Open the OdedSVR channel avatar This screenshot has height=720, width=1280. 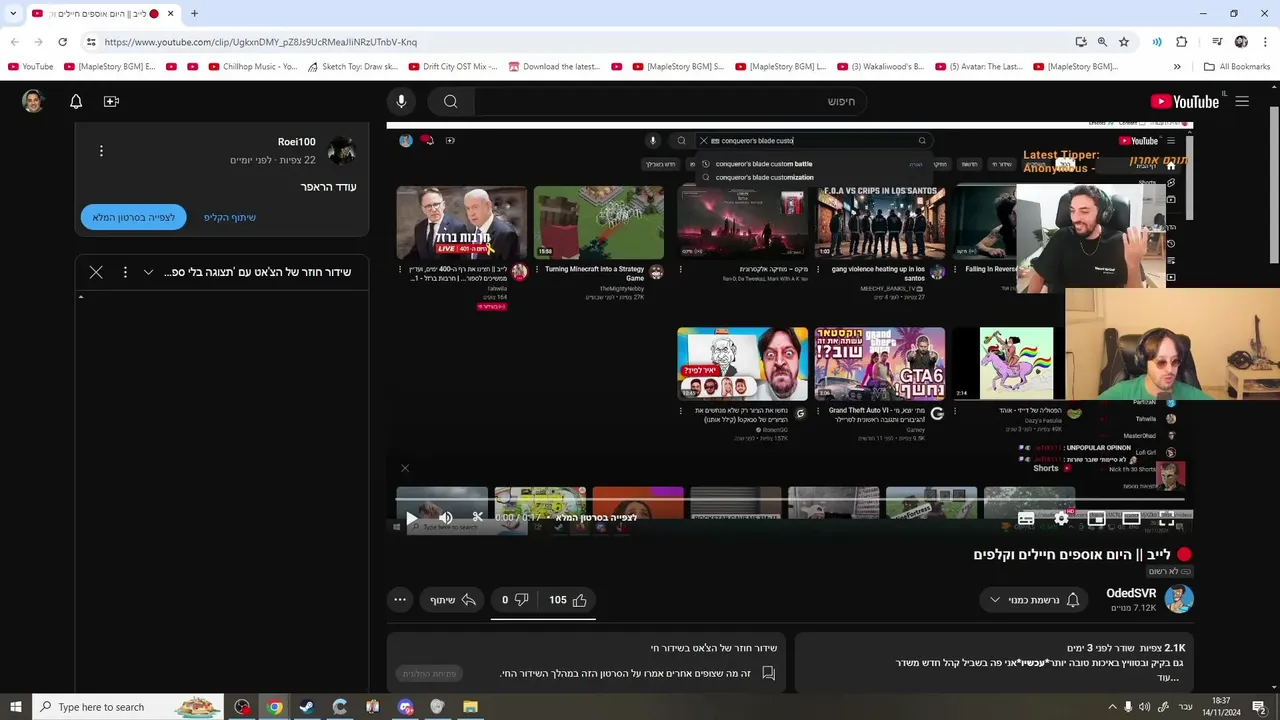[x=1179, y=599]
